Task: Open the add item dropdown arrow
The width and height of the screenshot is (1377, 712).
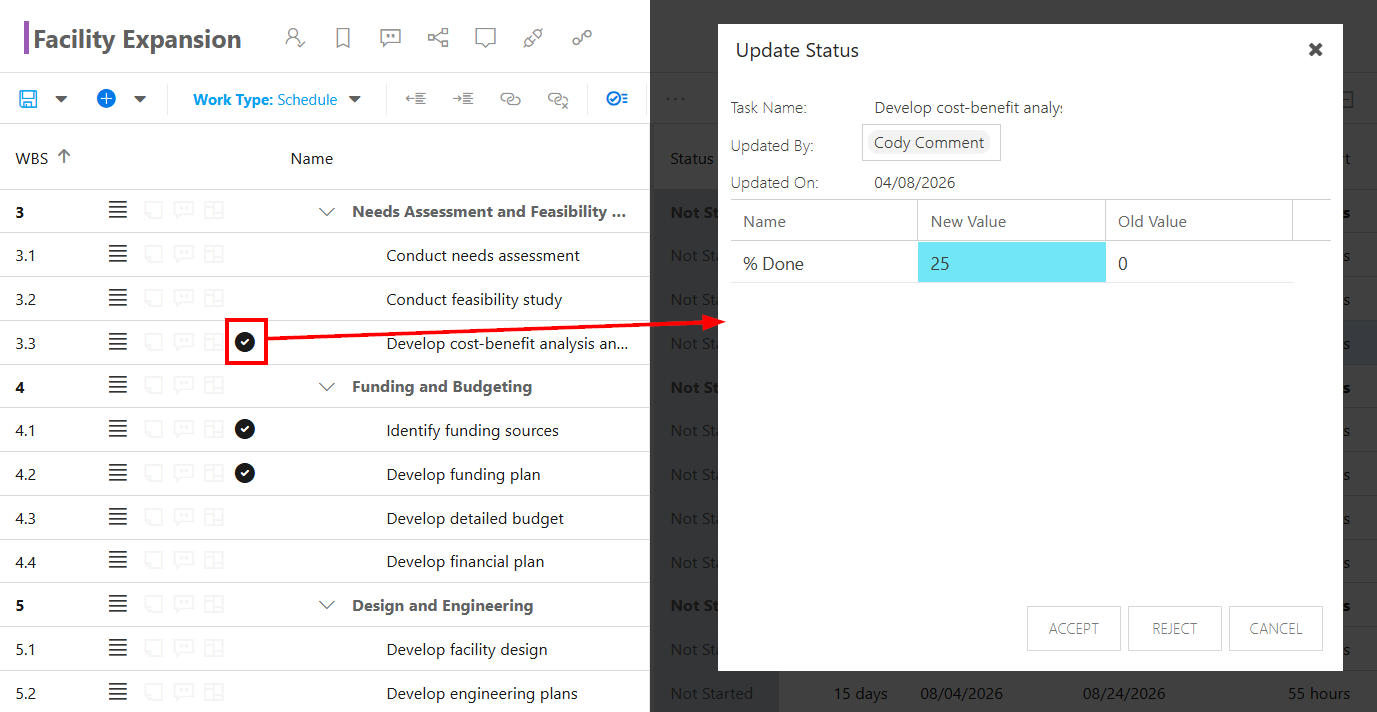Action: click(140, 99)
